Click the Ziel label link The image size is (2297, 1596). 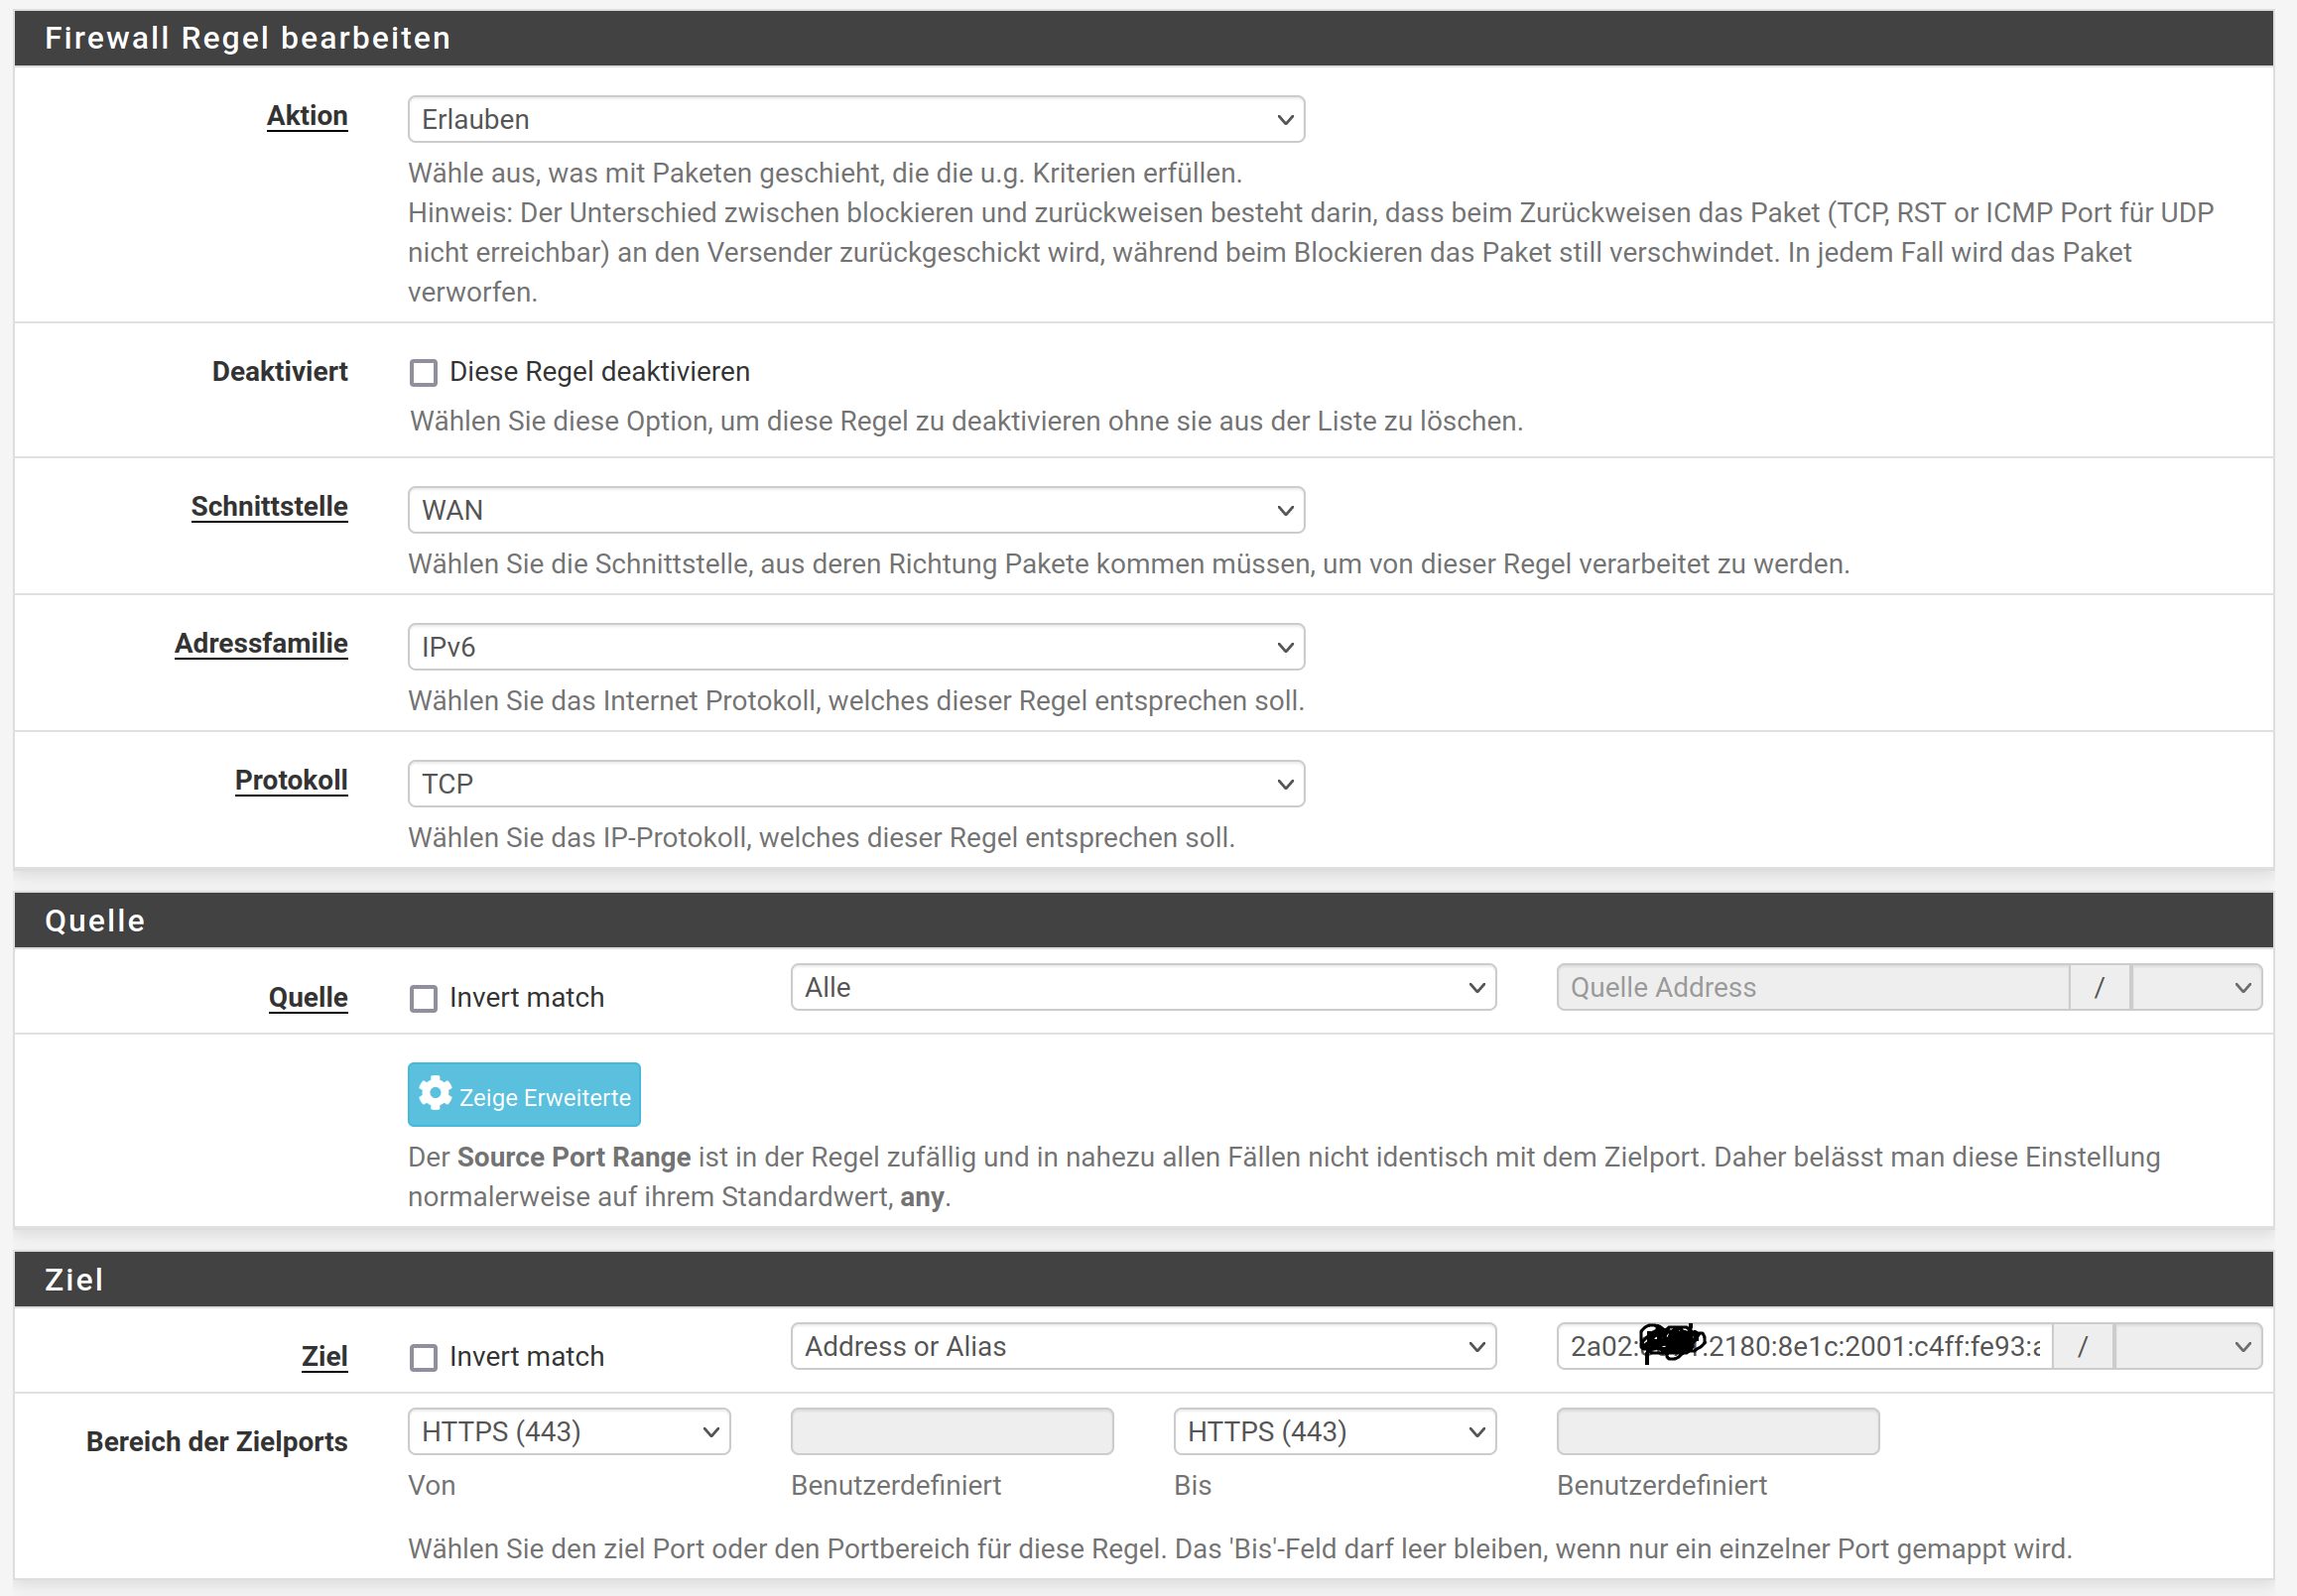click(325, 1357)
